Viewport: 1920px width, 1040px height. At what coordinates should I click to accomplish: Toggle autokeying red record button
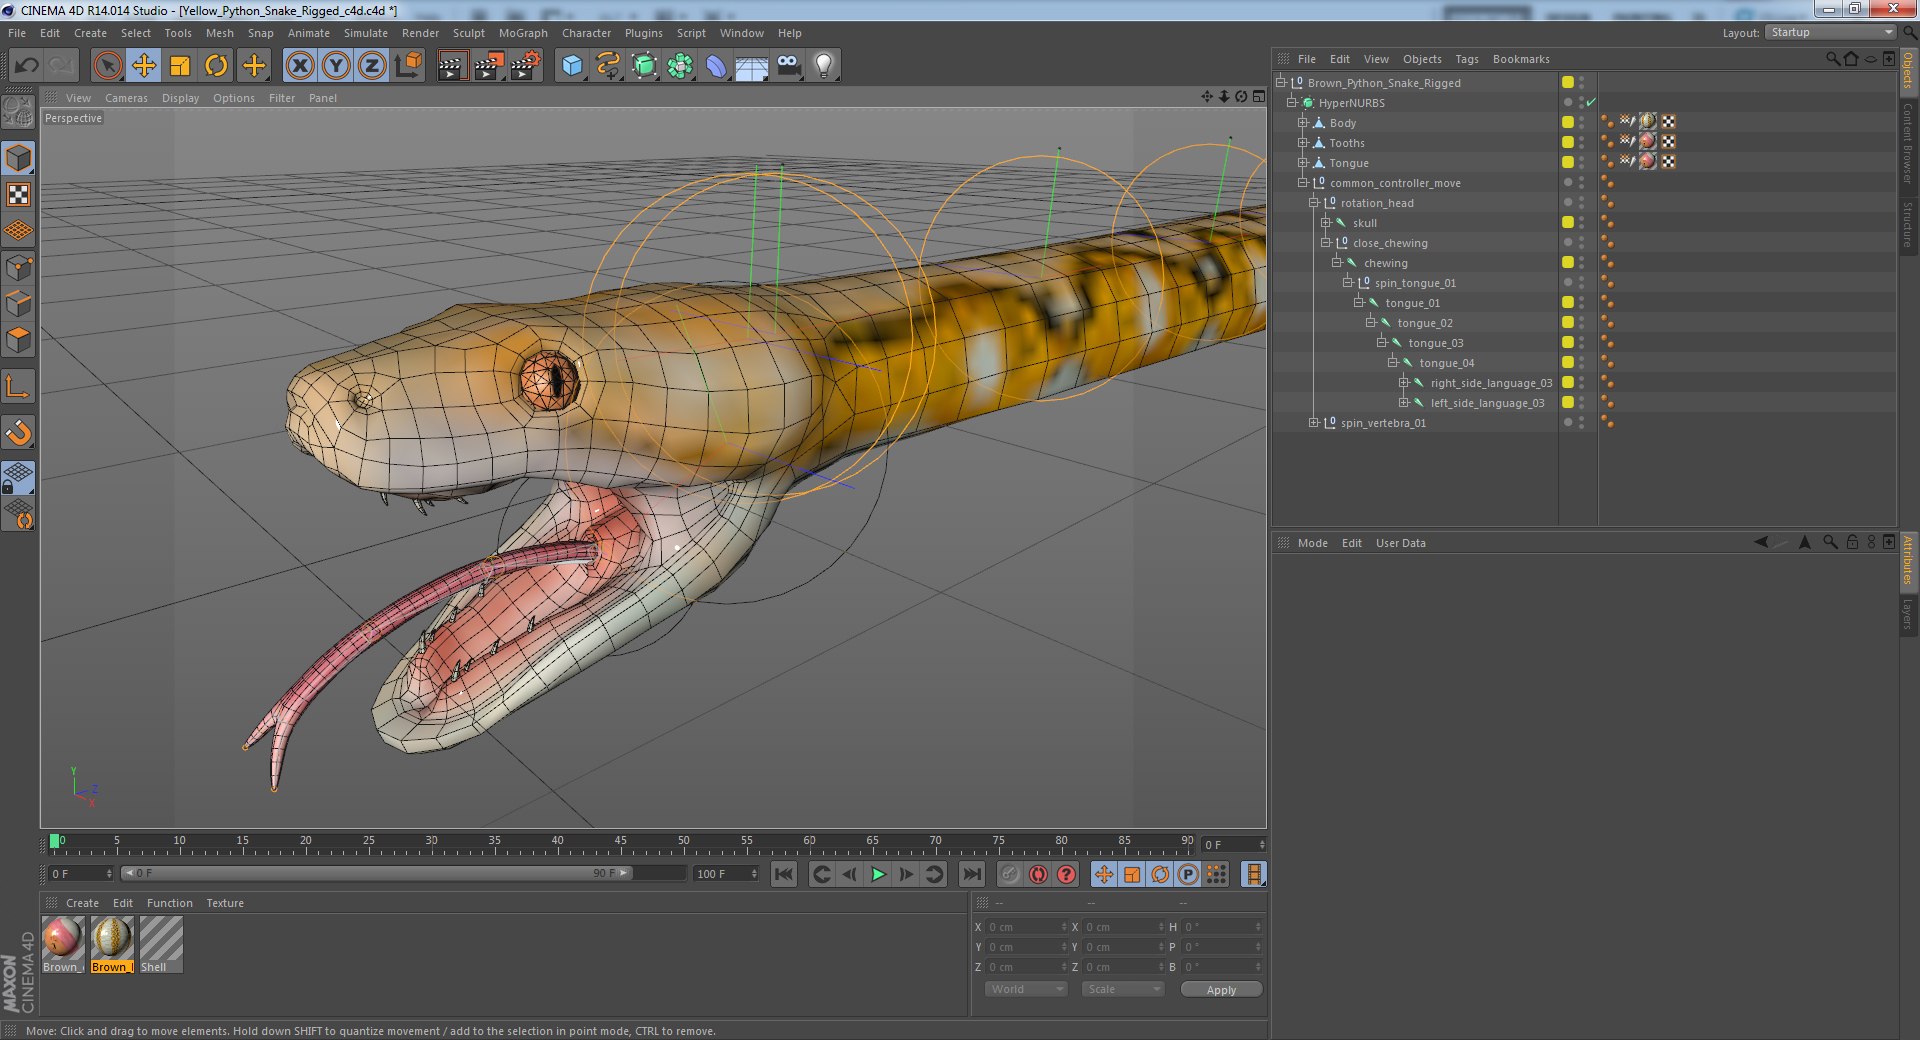point(1038,874)
